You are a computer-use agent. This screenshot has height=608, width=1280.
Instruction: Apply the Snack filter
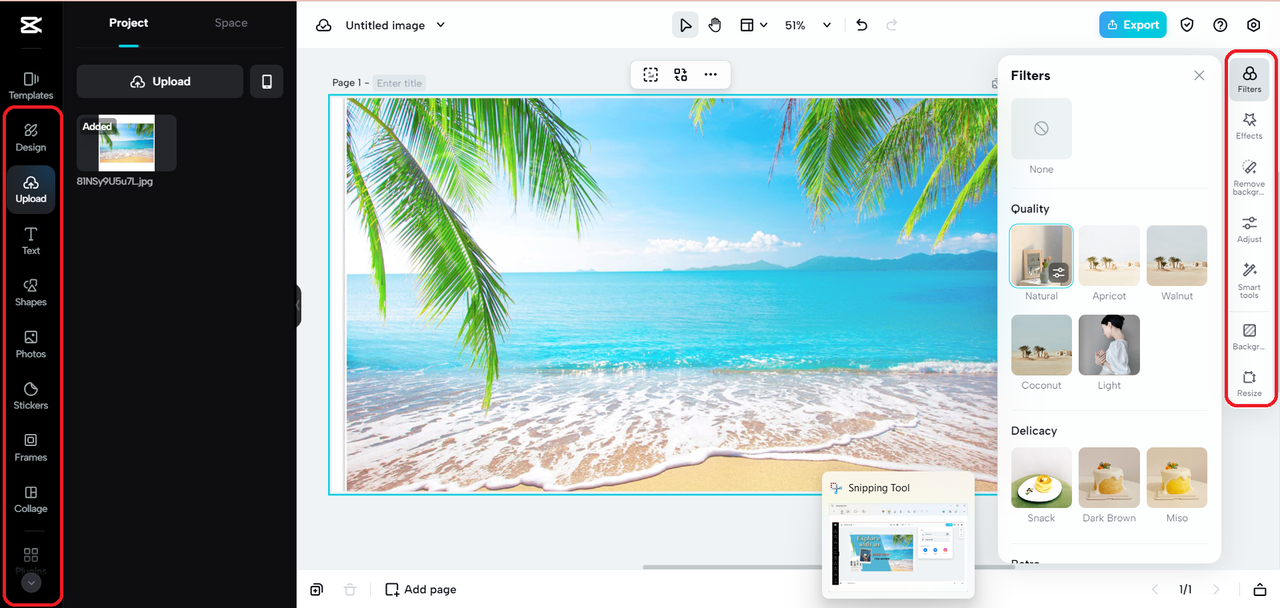[x=1041, y=478]
